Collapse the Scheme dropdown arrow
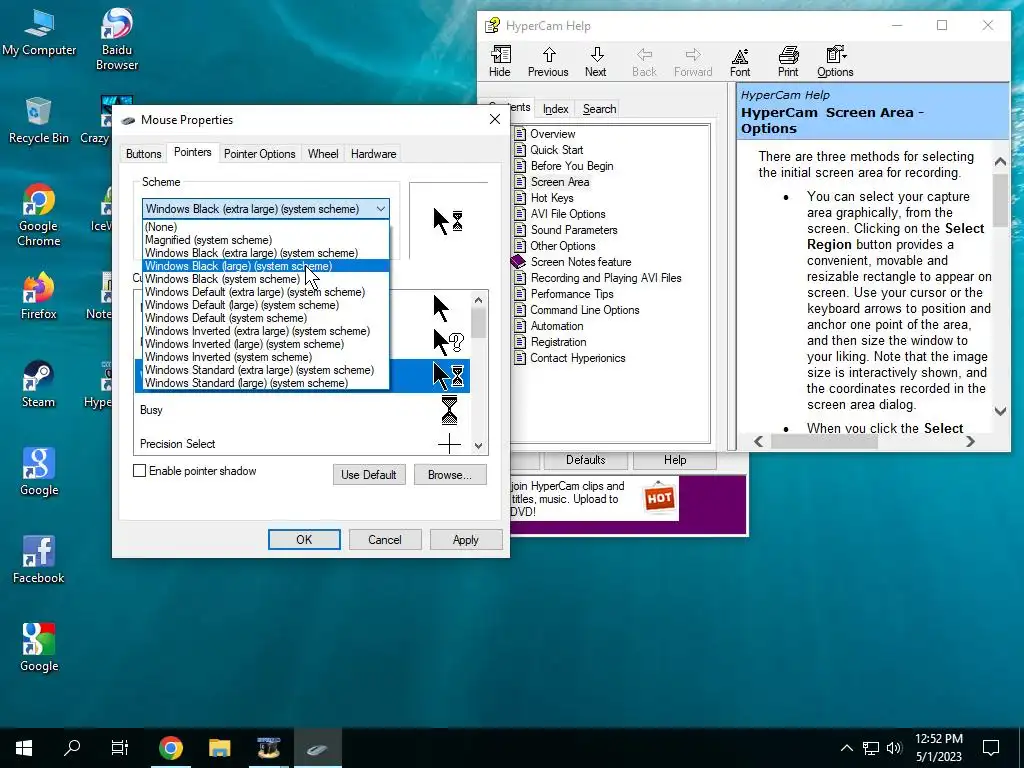Screen dimensions: 1024x768 click(x=381, y=209)
